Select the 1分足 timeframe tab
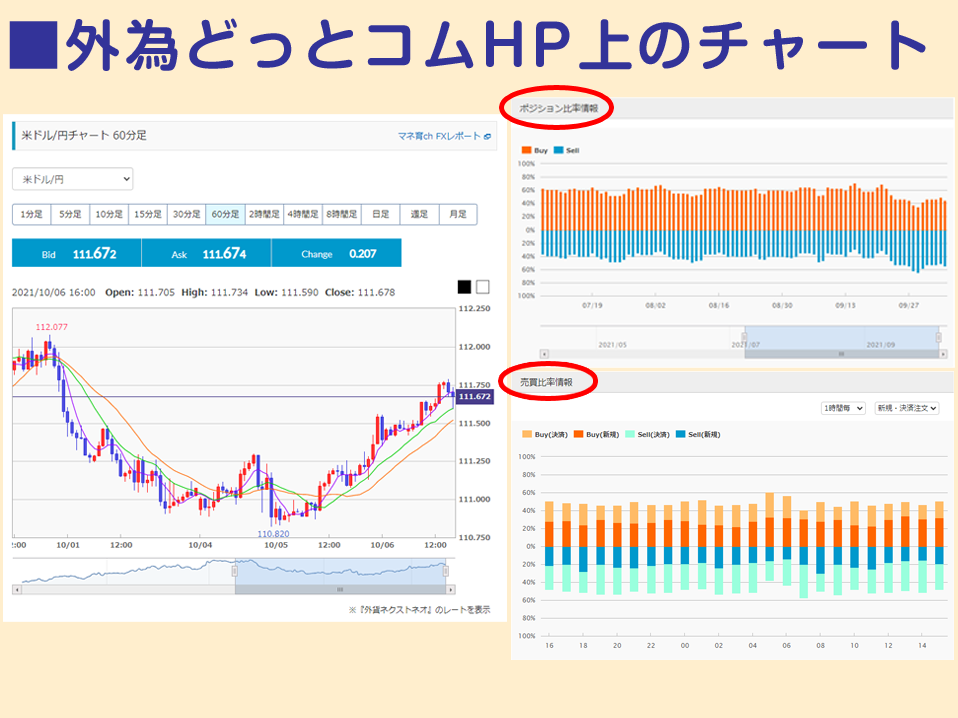Image resolution: width=958 pixels, height=718 pixels. [32, 214]
